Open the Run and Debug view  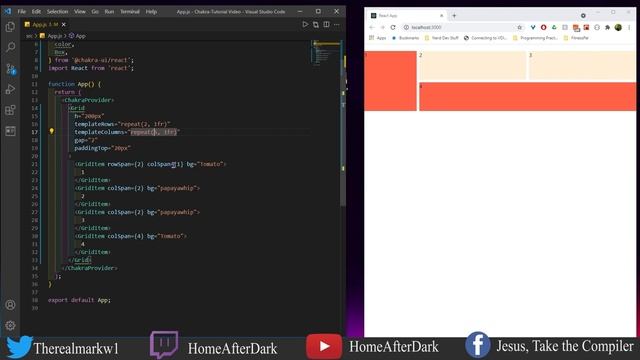click(x=10, y=89)
